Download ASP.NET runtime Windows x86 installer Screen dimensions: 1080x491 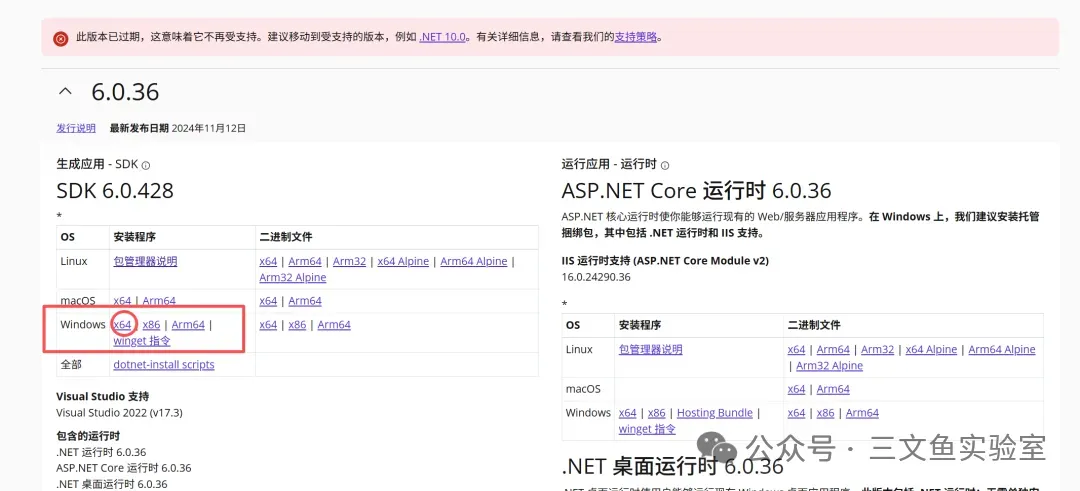(x=657, y=412)
